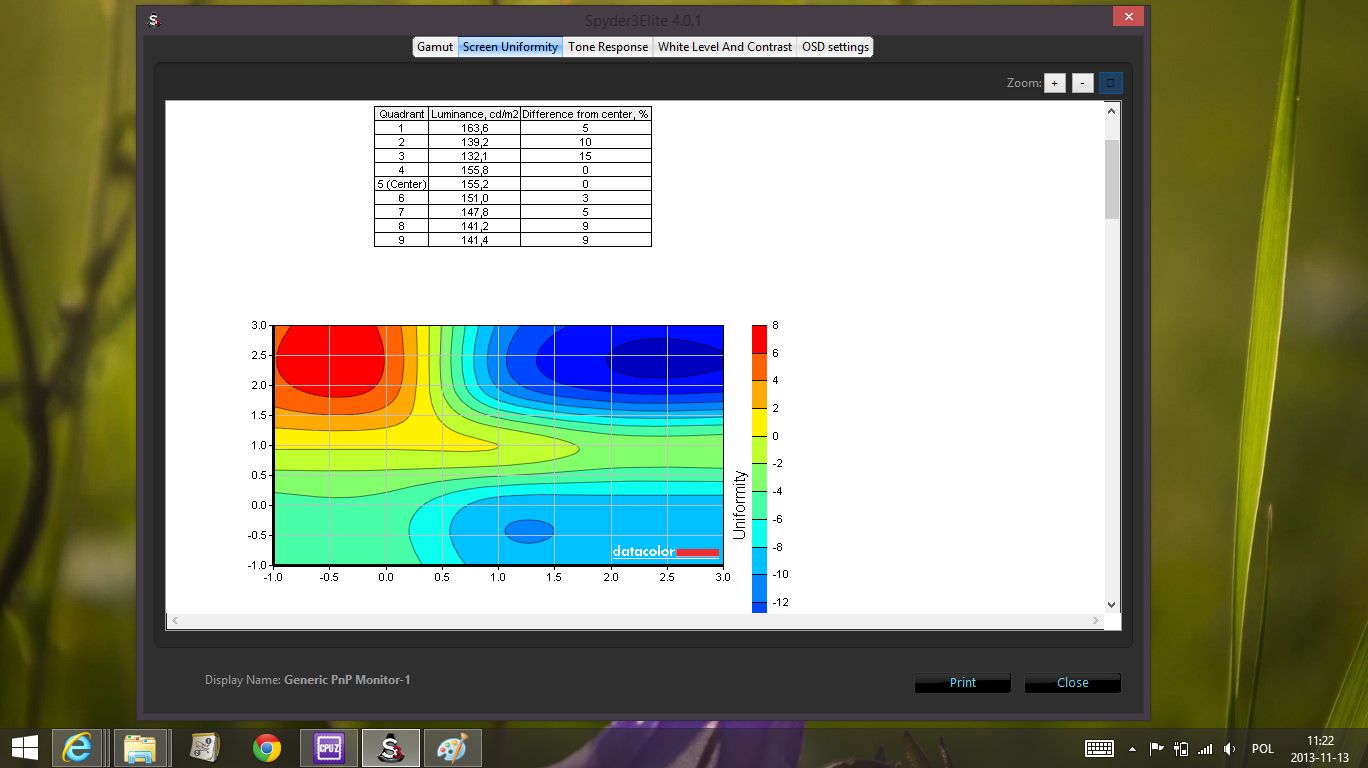Click the '5 (Center)' quadrant cell
The height and width of the screenshot is (768, 1368).
(x=402, y=184)
